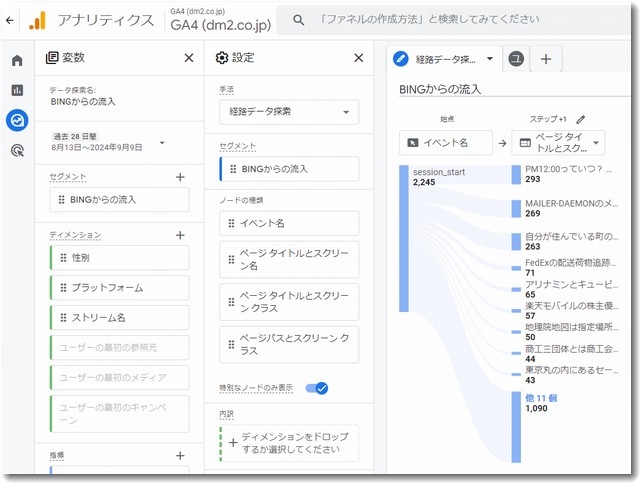This screenshot has width=640, height=483.
Task: Close the 変数 panel
Action: click(x=188, y=58)
